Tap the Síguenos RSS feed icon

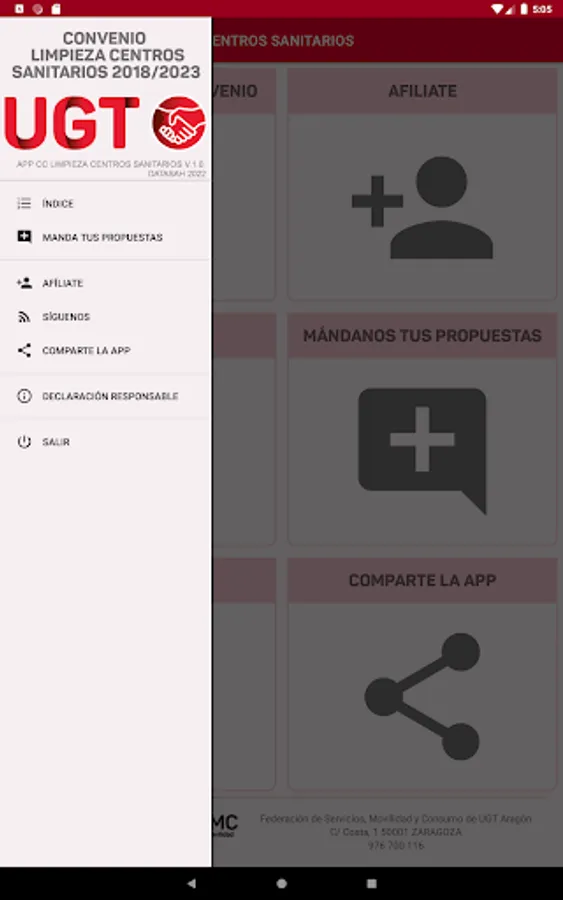pos(24,316)
